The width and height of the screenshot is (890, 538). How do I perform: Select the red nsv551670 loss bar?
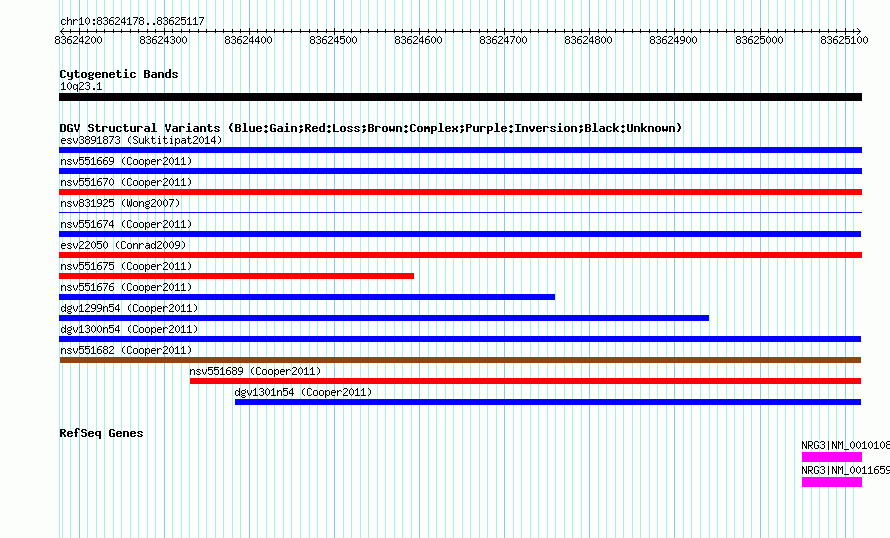(460, 192)
